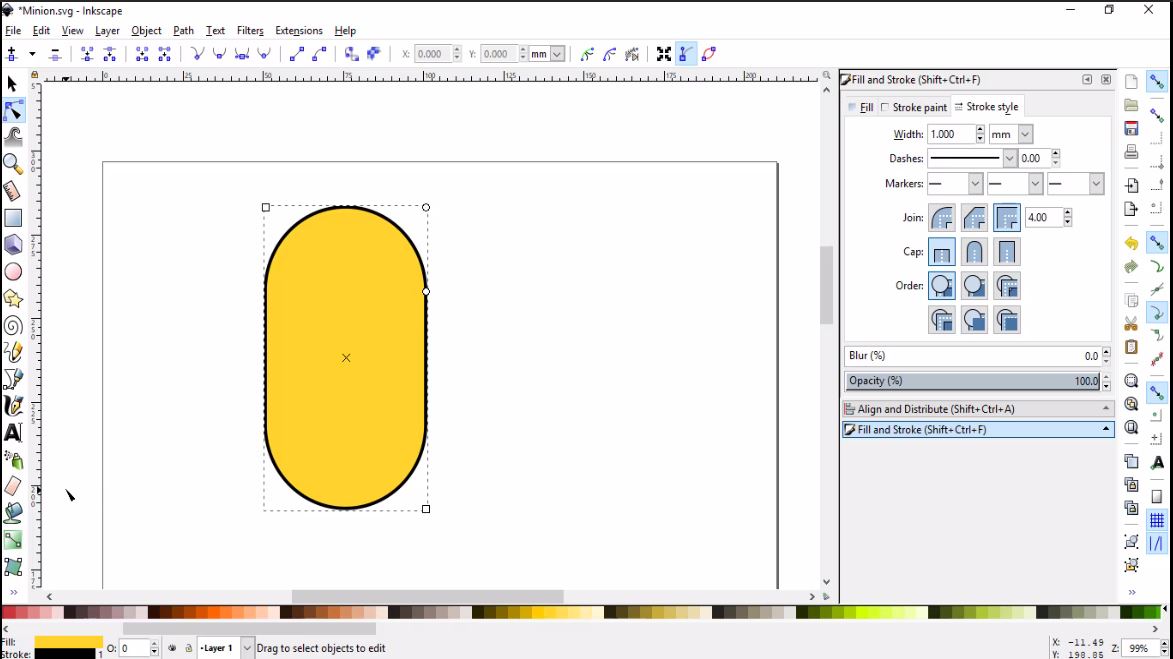
Task: Select the Calligraphy tool
Action: 13,406
